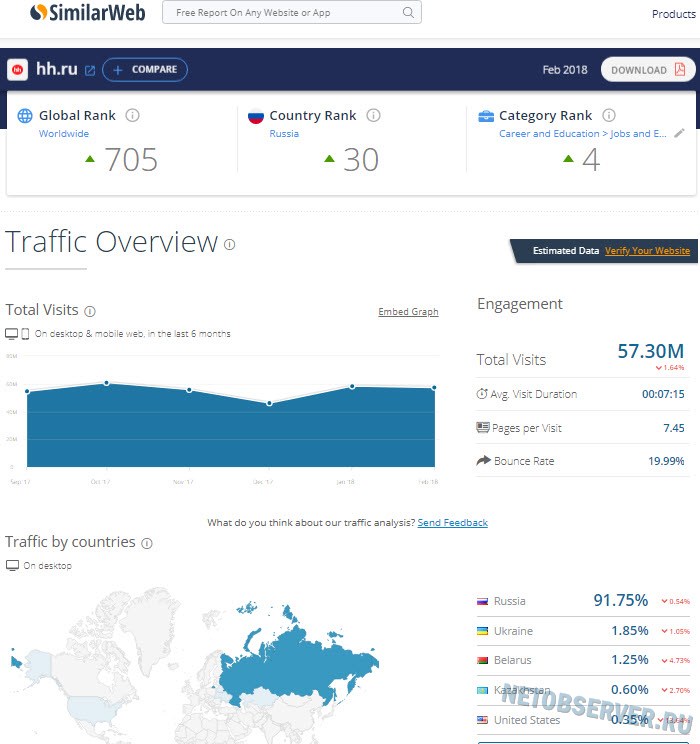Click the Jan 18 data point on graph
The width and height of the screenshot is (700, 744).
pos(352,387)
